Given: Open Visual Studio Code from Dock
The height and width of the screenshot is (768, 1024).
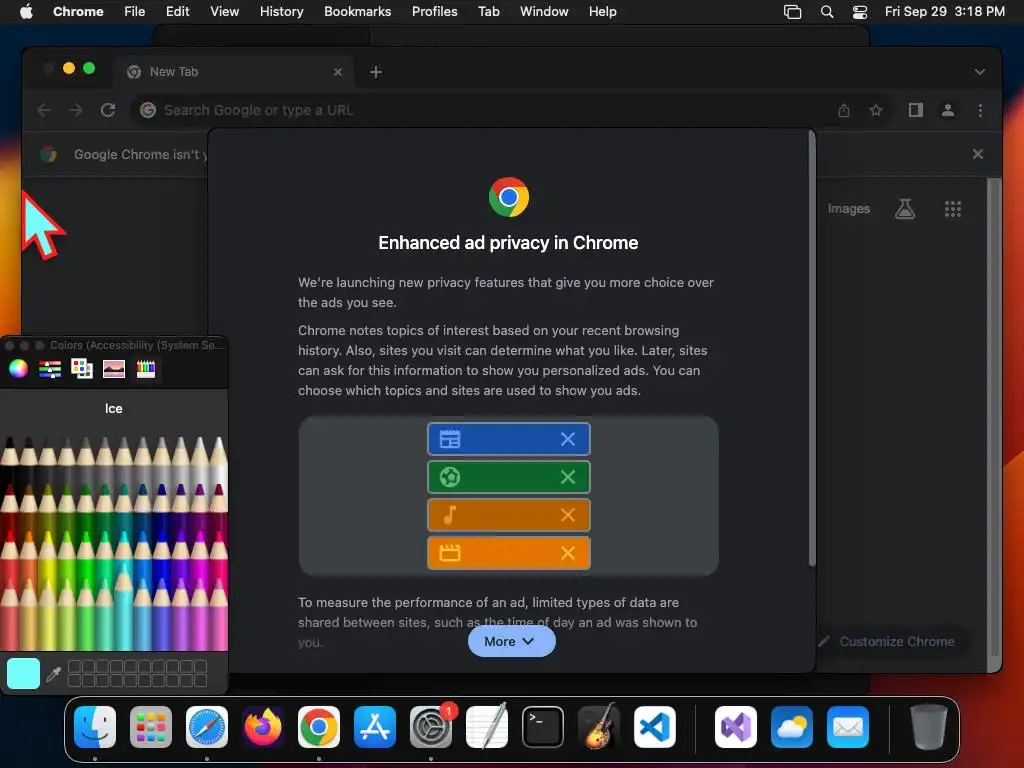Looking at the screenshot, I should (x=654, y=727).
